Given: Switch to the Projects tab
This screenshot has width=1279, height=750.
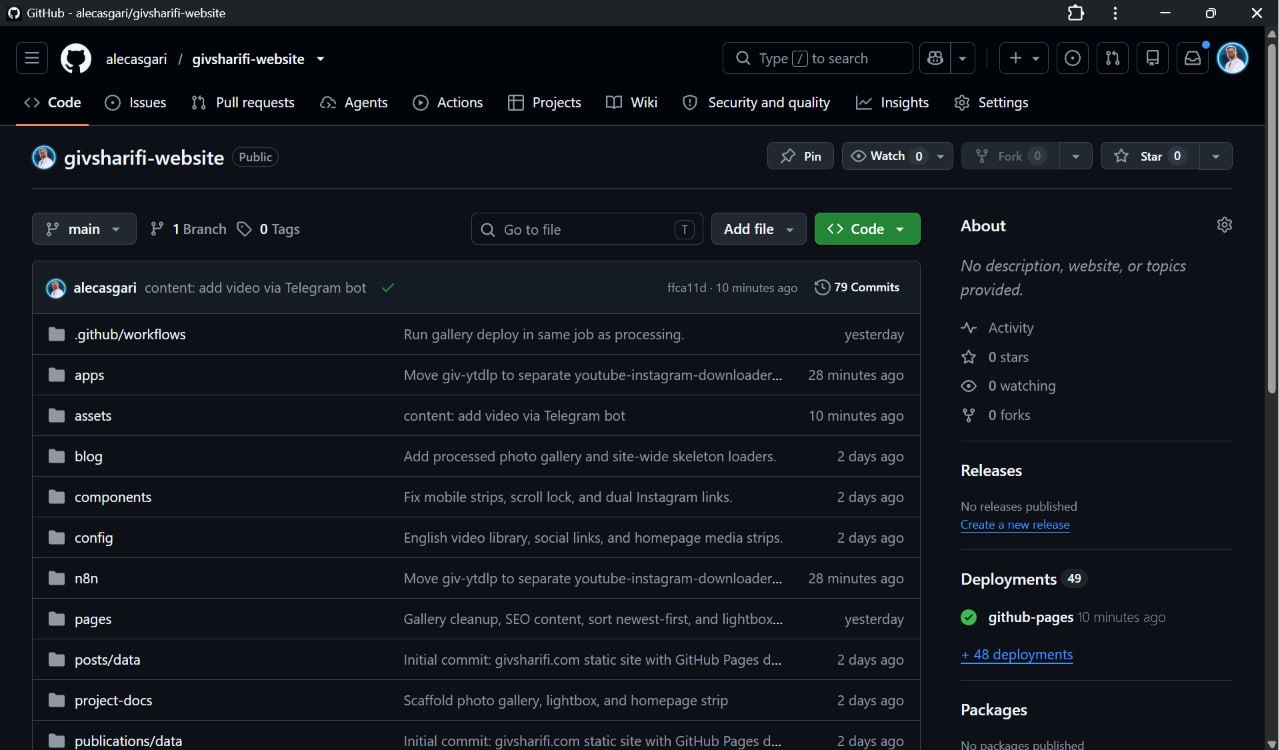Looking at the screenshot, I should click(545, 102).
